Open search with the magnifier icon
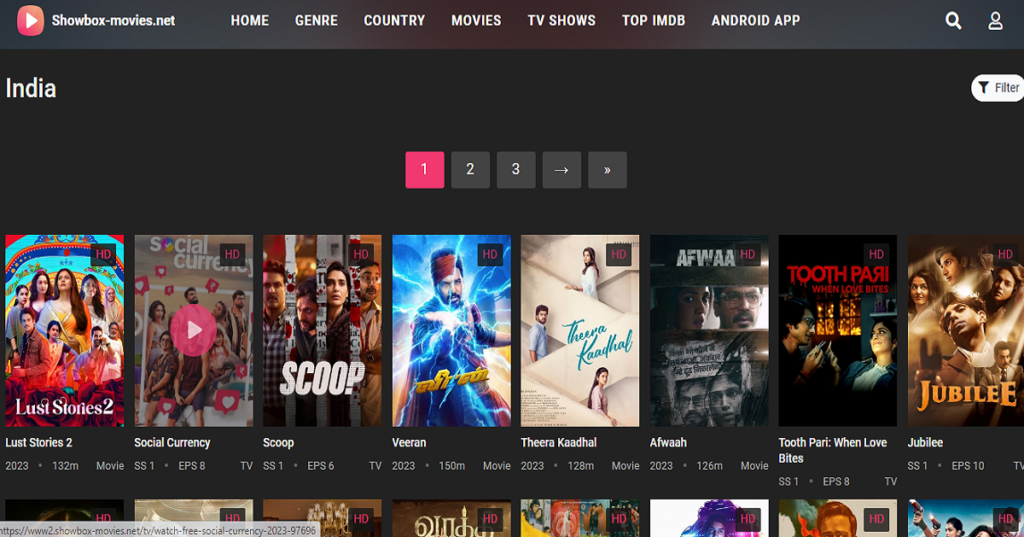 (x=953, y=21)
